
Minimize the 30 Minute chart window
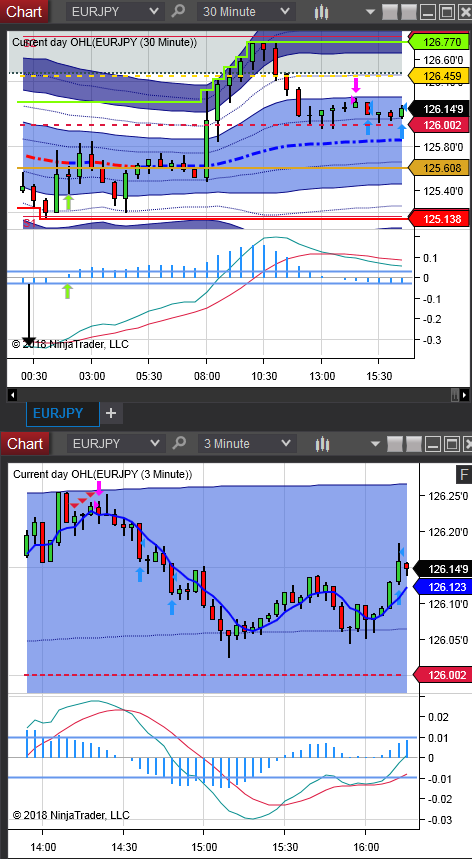pos(428,12)
